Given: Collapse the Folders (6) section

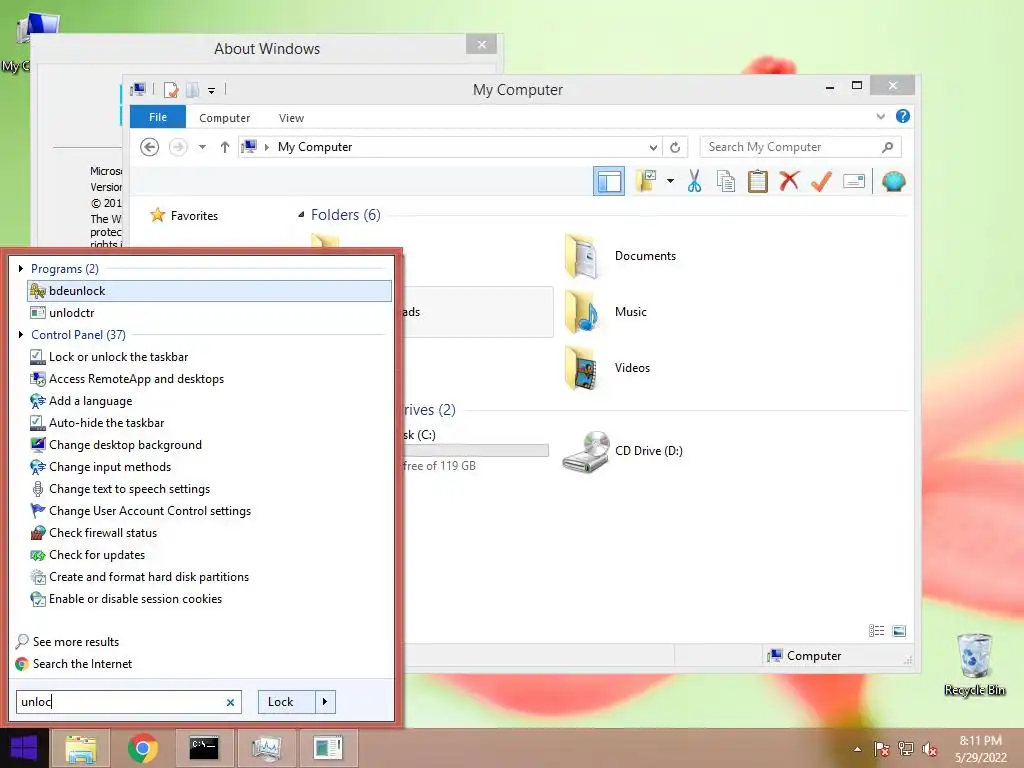Looking at the screenshot, I should (x=301, y=214).
